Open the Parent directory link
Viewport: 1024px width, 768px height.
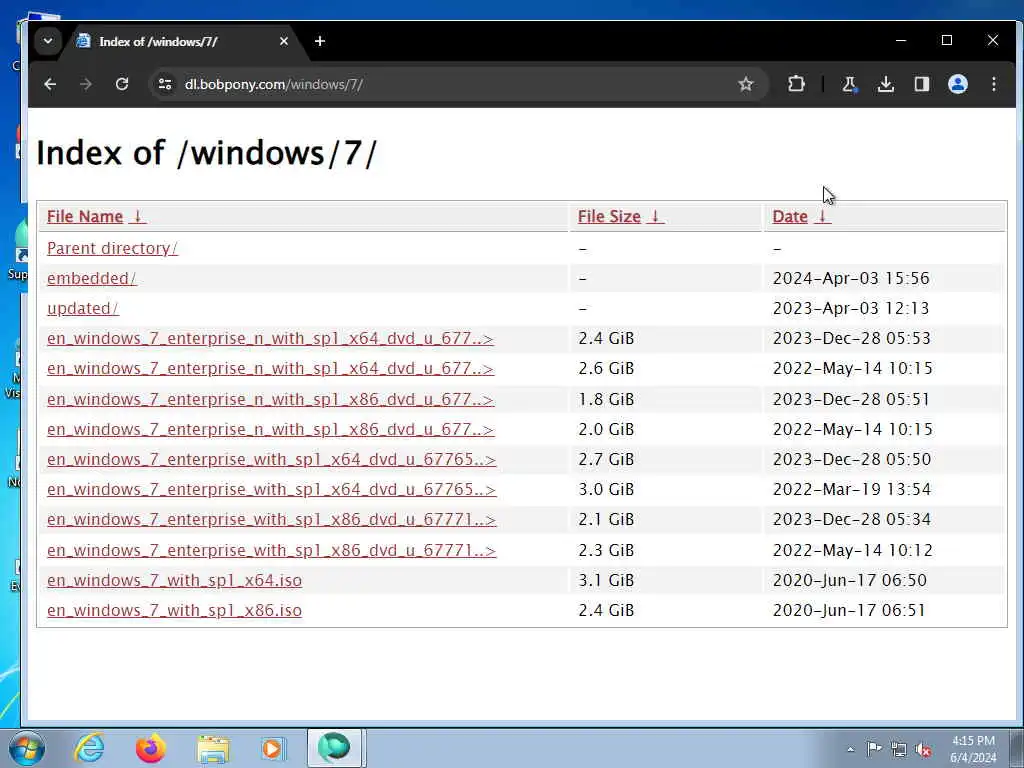click(x=112, y=248)
